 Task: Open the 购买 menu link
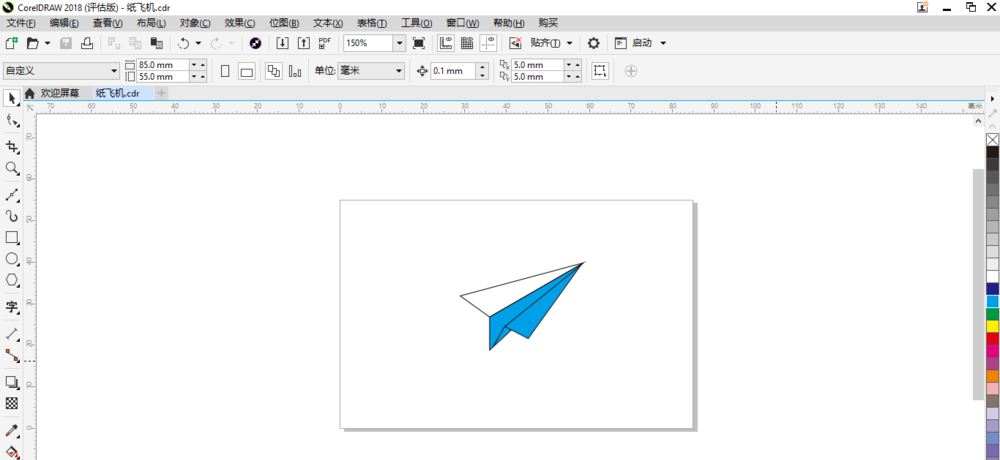tap(548, 24)
